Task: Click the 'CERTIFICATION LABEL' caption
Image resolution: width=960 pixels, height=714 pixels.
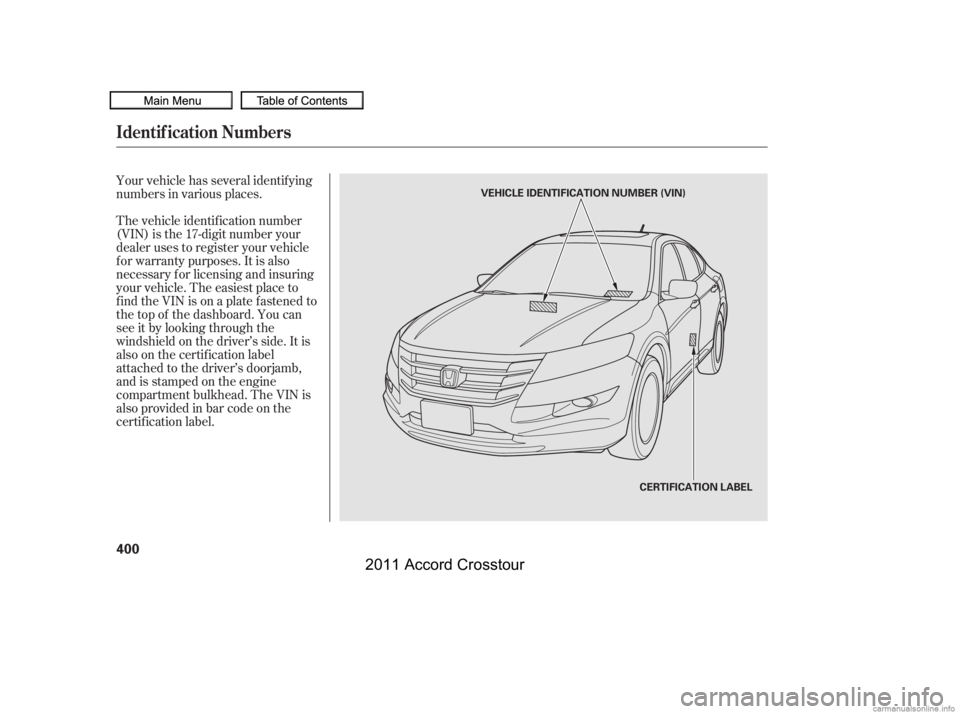Action: tap(696, 487)
